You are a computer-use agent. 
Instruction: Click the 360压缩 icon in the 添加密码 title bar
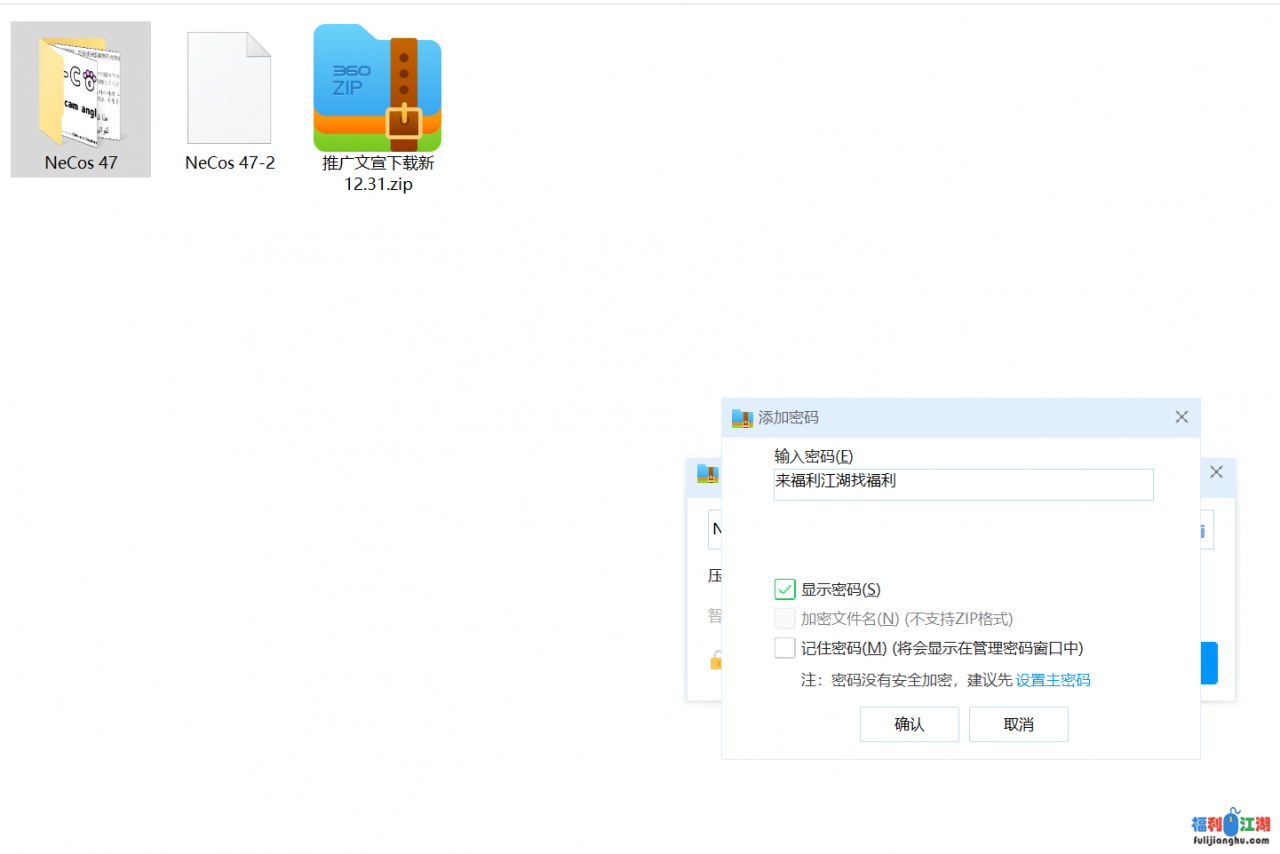tap(741, 417)
